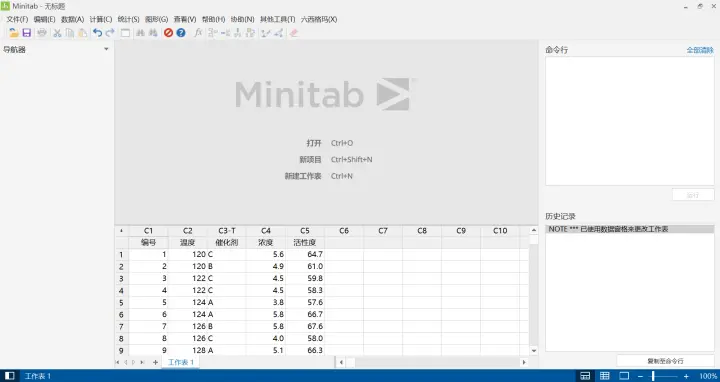Click the Cut scissors icon

[57, 33]
